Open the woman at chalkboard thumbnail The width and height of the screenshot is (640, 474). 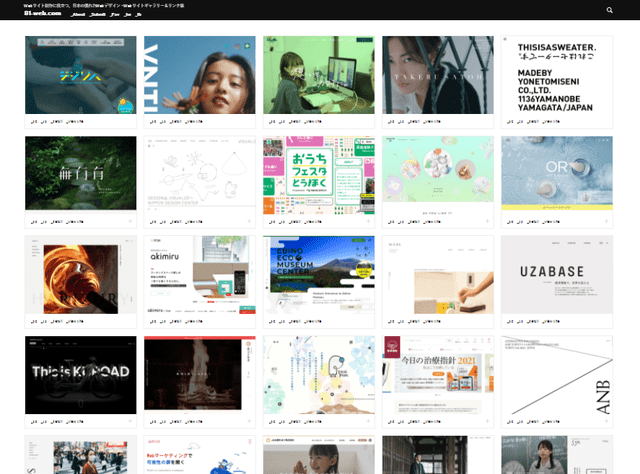coord(557,455)
